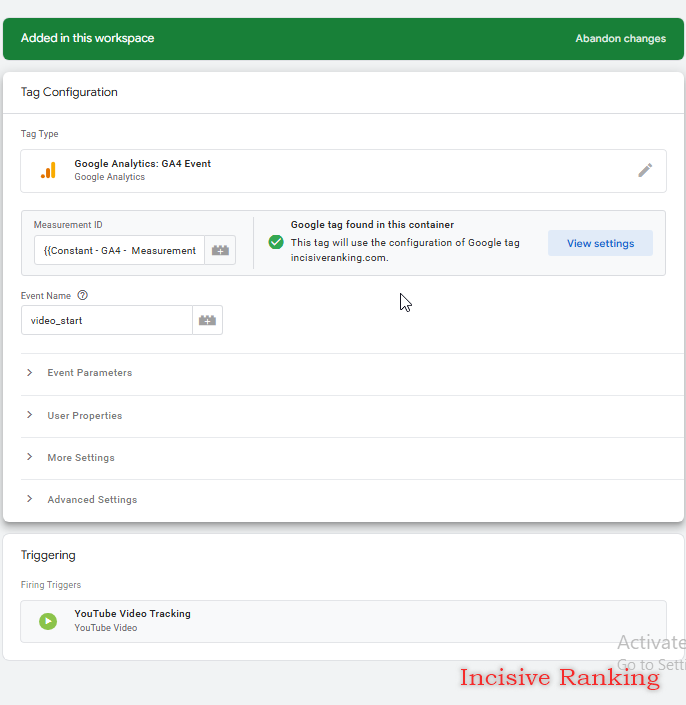Image resolution: width=686 pixels, height=705 pixels.
Task: Click the Event Name help question icon
Action: click(x=83, y=295)
